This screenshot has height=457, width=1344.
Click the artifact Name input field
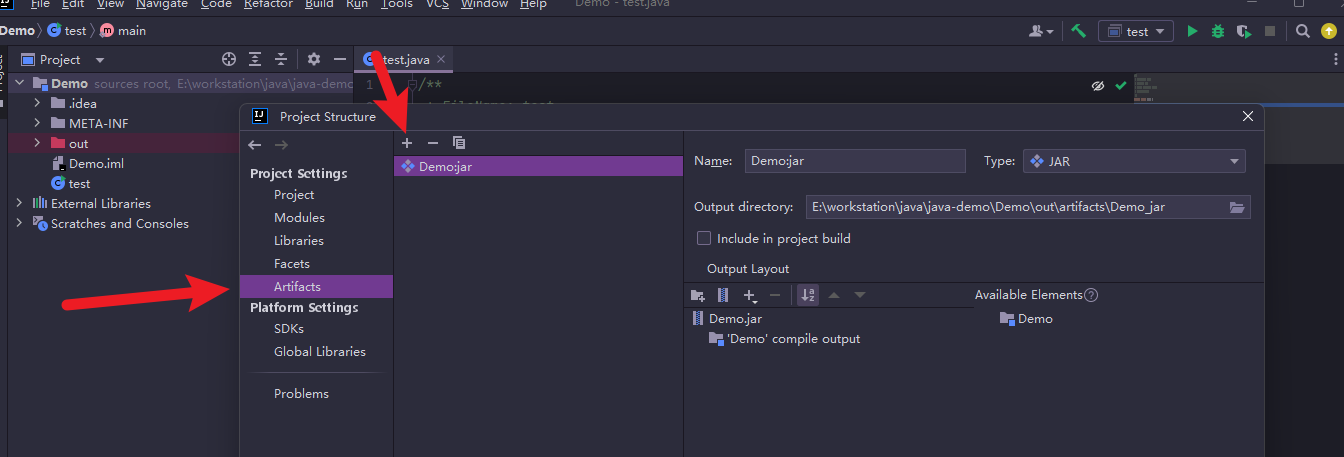855,161
